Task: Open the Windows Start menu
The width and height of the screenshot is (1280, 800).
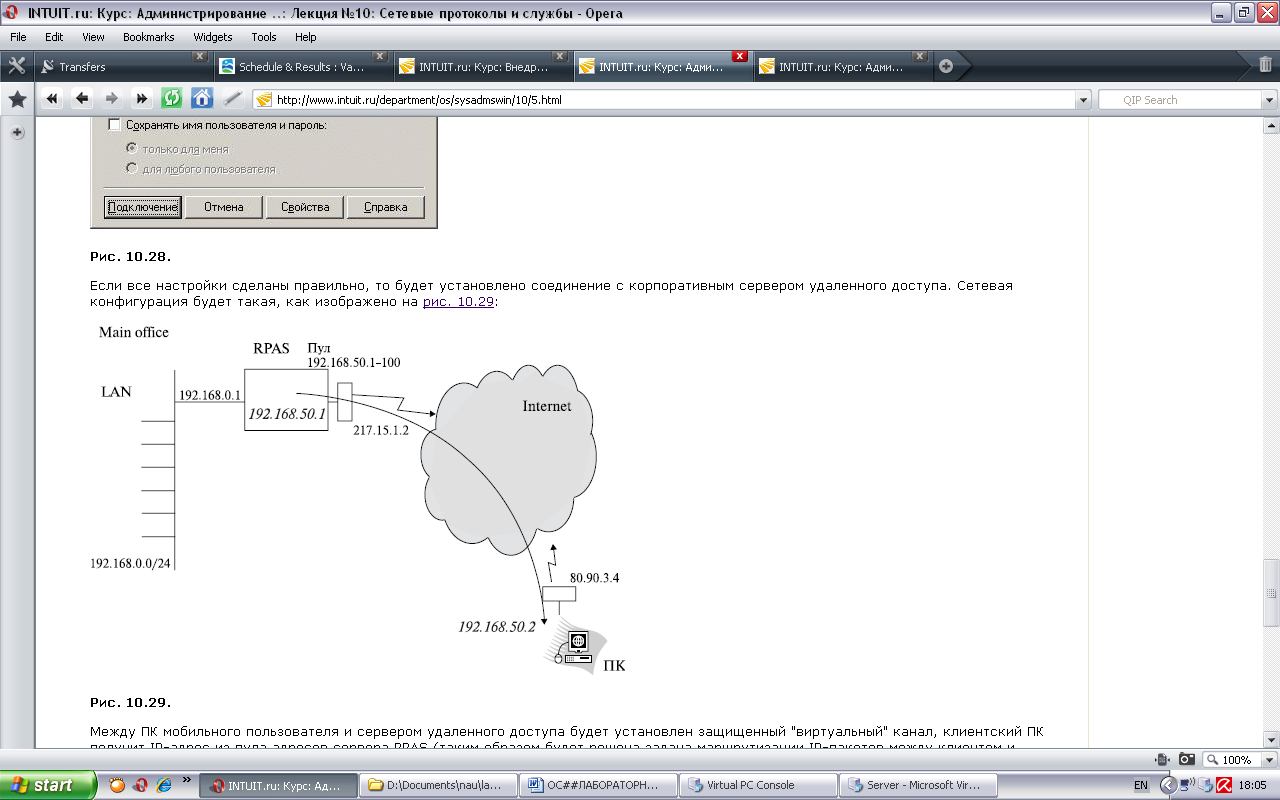Action: pyautogui.click(x=48, y=785)
